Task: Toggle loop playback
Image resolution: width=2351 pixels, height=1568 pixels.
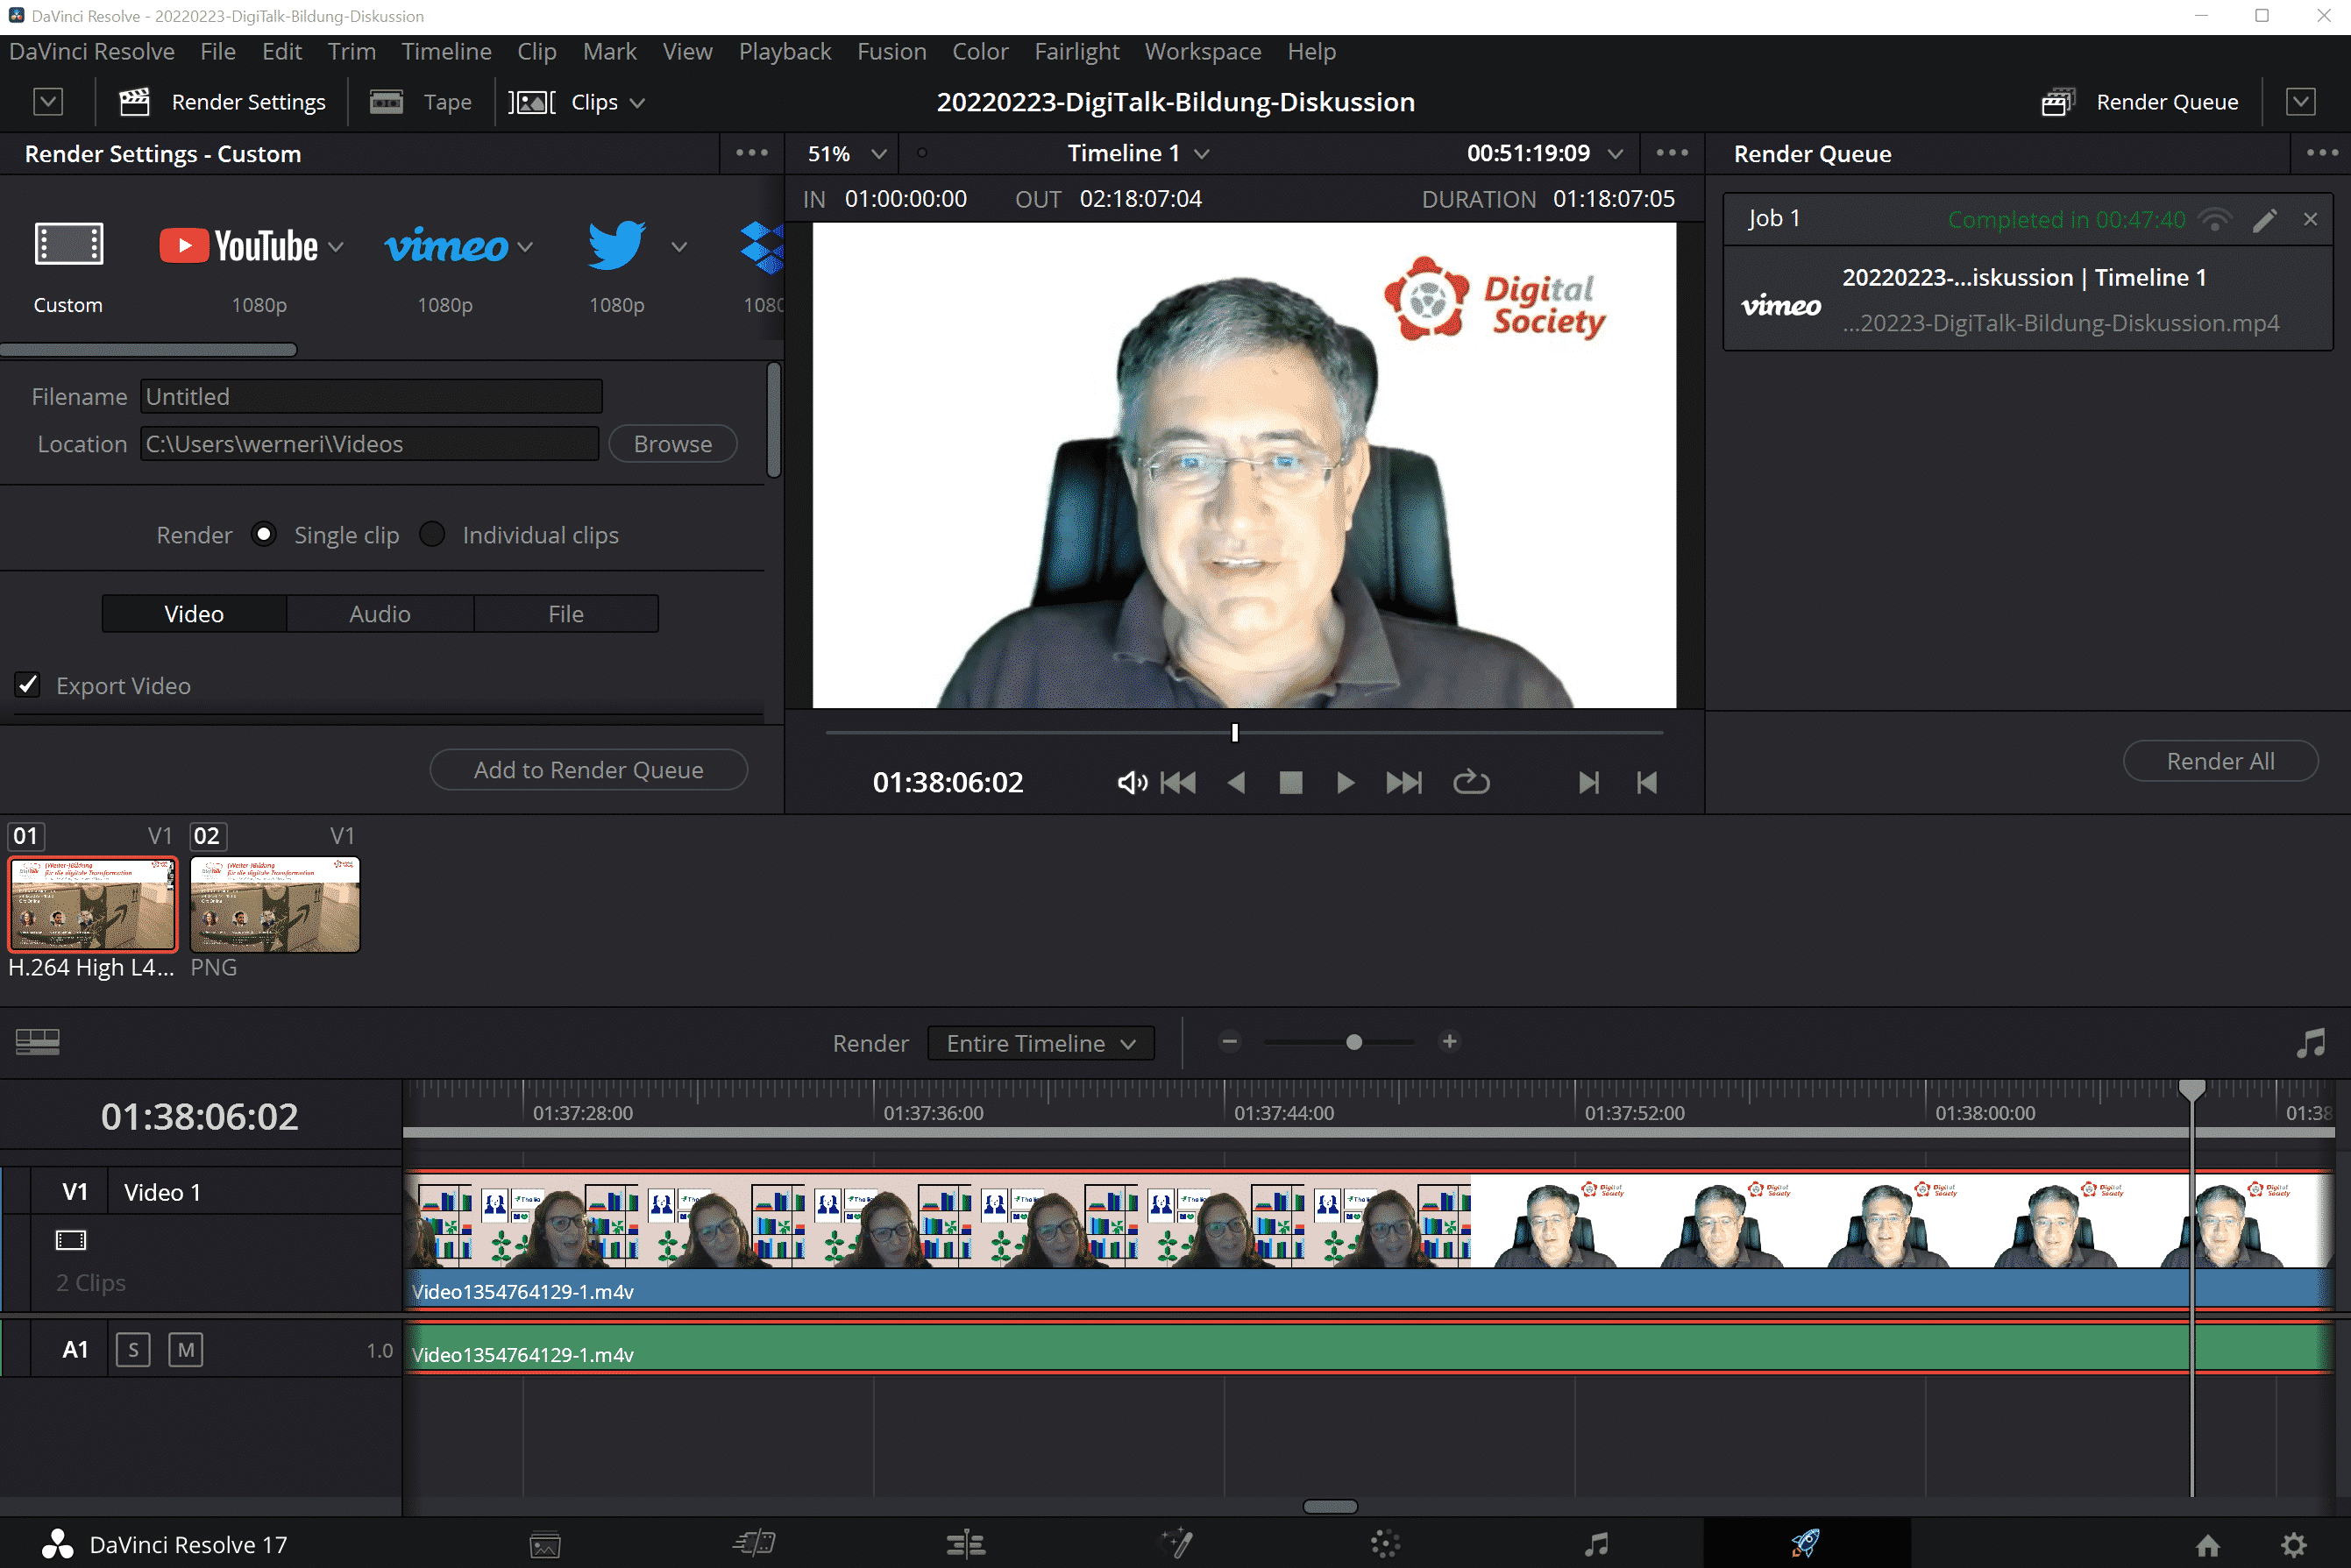Action: (1471, 783)
